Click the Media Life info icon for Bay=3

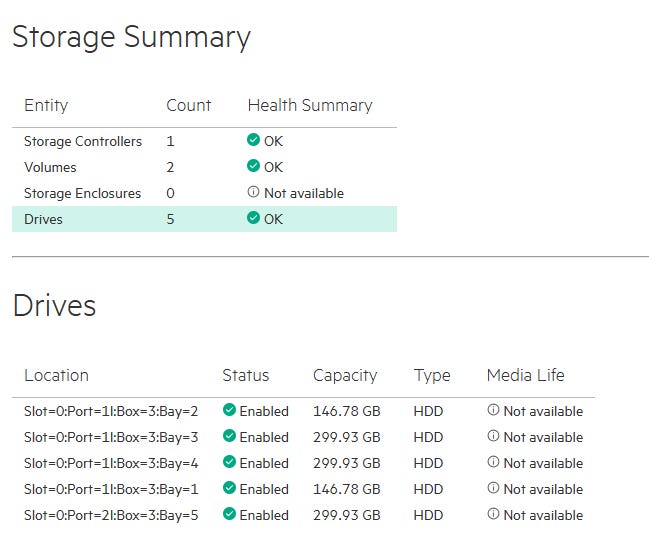click(493, 437)
